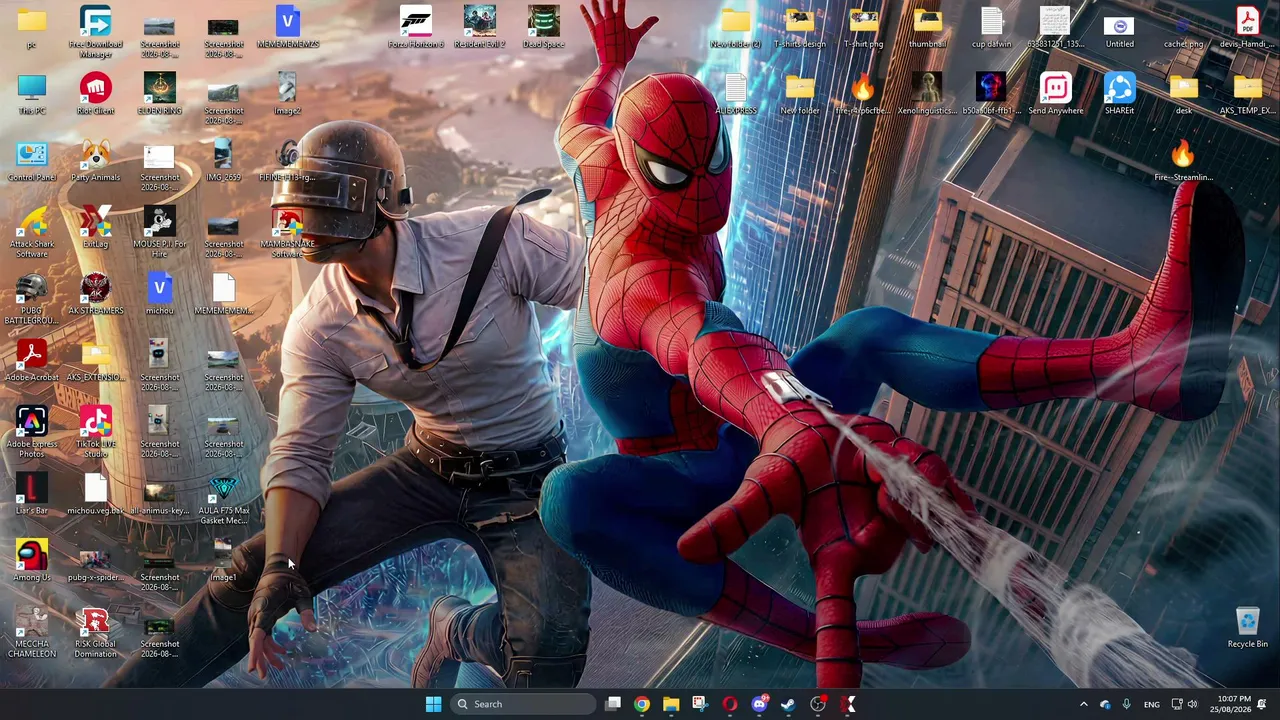Select the Fire--Streamlin flame file
The height and width of the screenshot is (720, 1280).
(1183, 162)
